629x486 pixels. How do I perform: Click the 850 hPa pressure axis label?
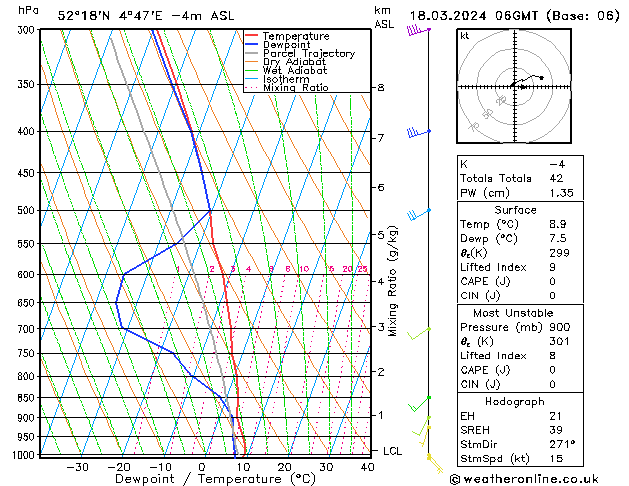27,398
